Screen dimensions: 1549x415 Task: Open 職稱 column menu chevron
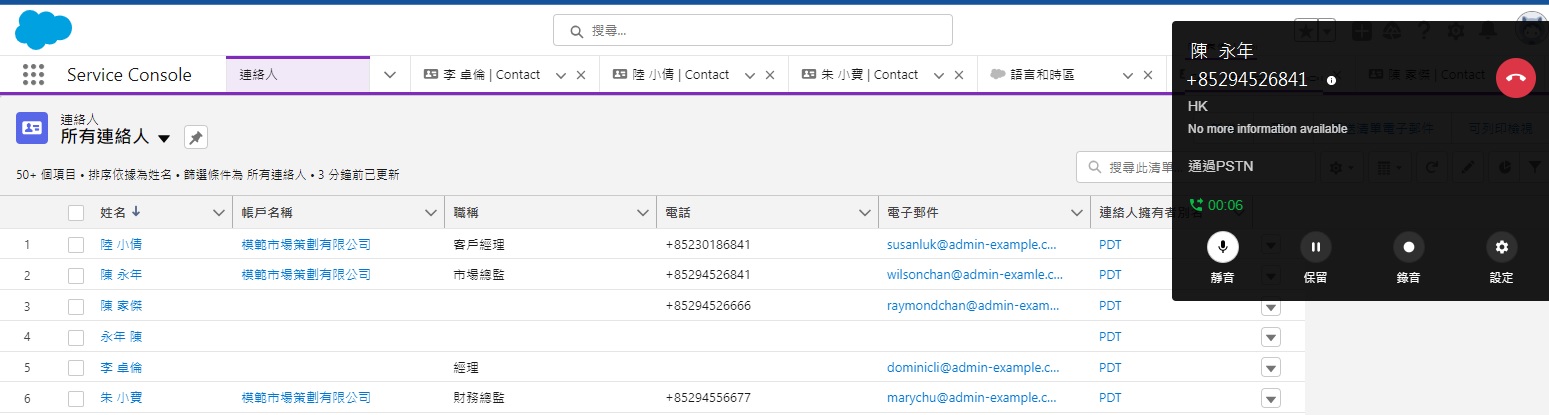pyautogui.click(x=645, y=212)
